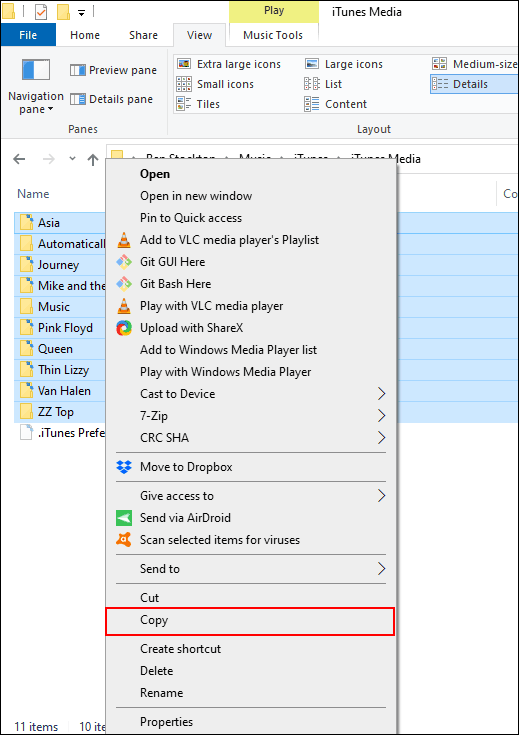Image resolution: width=519 pixels, height=735 pixels.
Task: Choose Open in new window
Action: [x=251, y=196]
